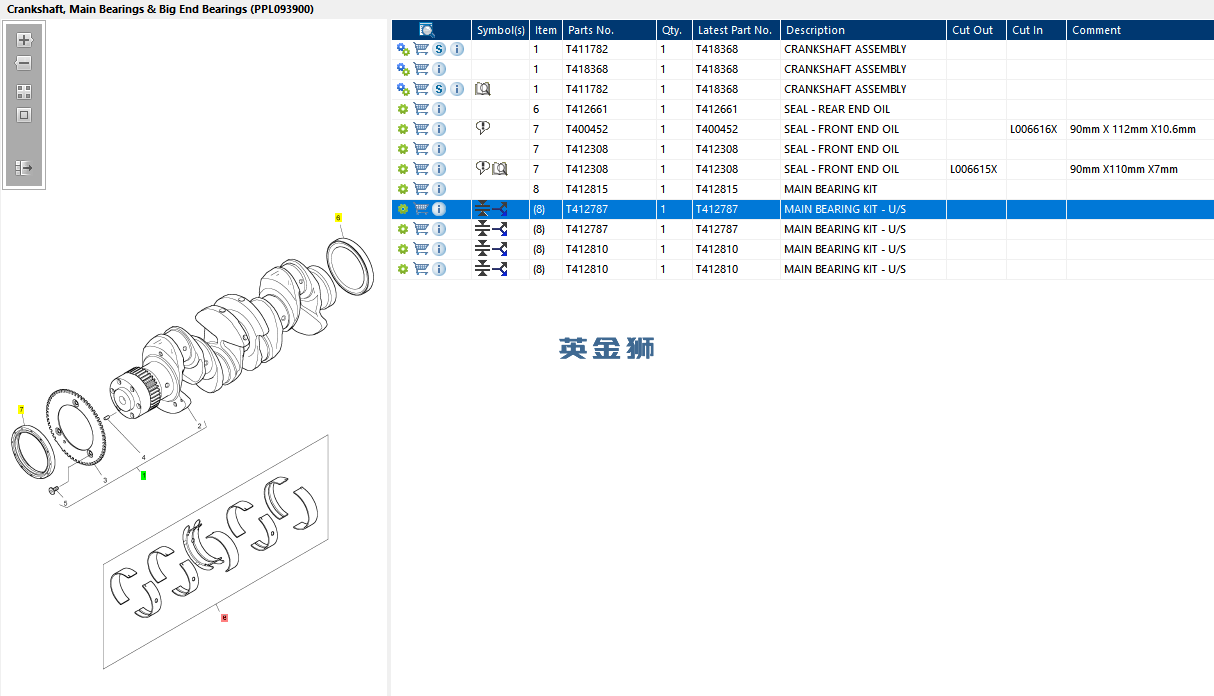Zoom in on the crankshaft diagram
1214x696 pixels.
coord(24,41)
